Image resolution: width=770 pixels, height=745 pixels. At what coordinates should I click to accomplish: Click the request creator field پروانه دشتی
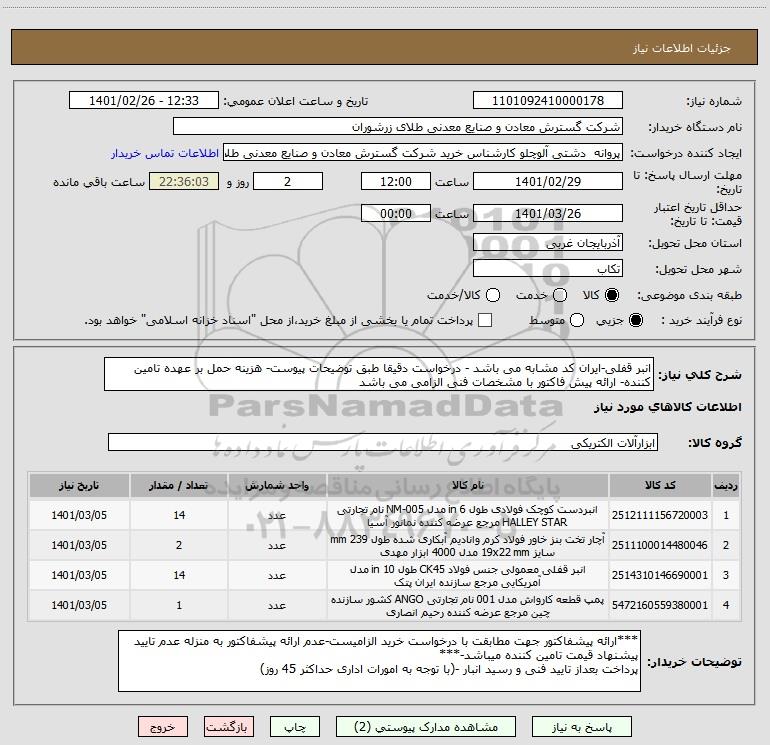pyautogui.click(x=423, y=153)
